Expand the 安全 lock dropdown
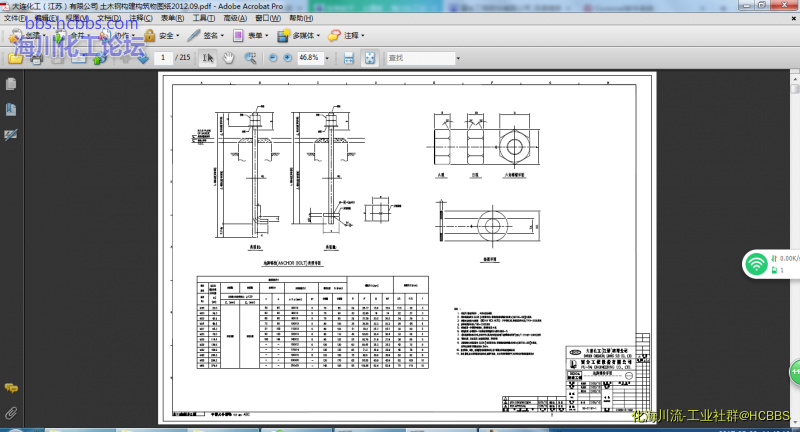This screenshot has width=800, height=432. click(178, 36)
